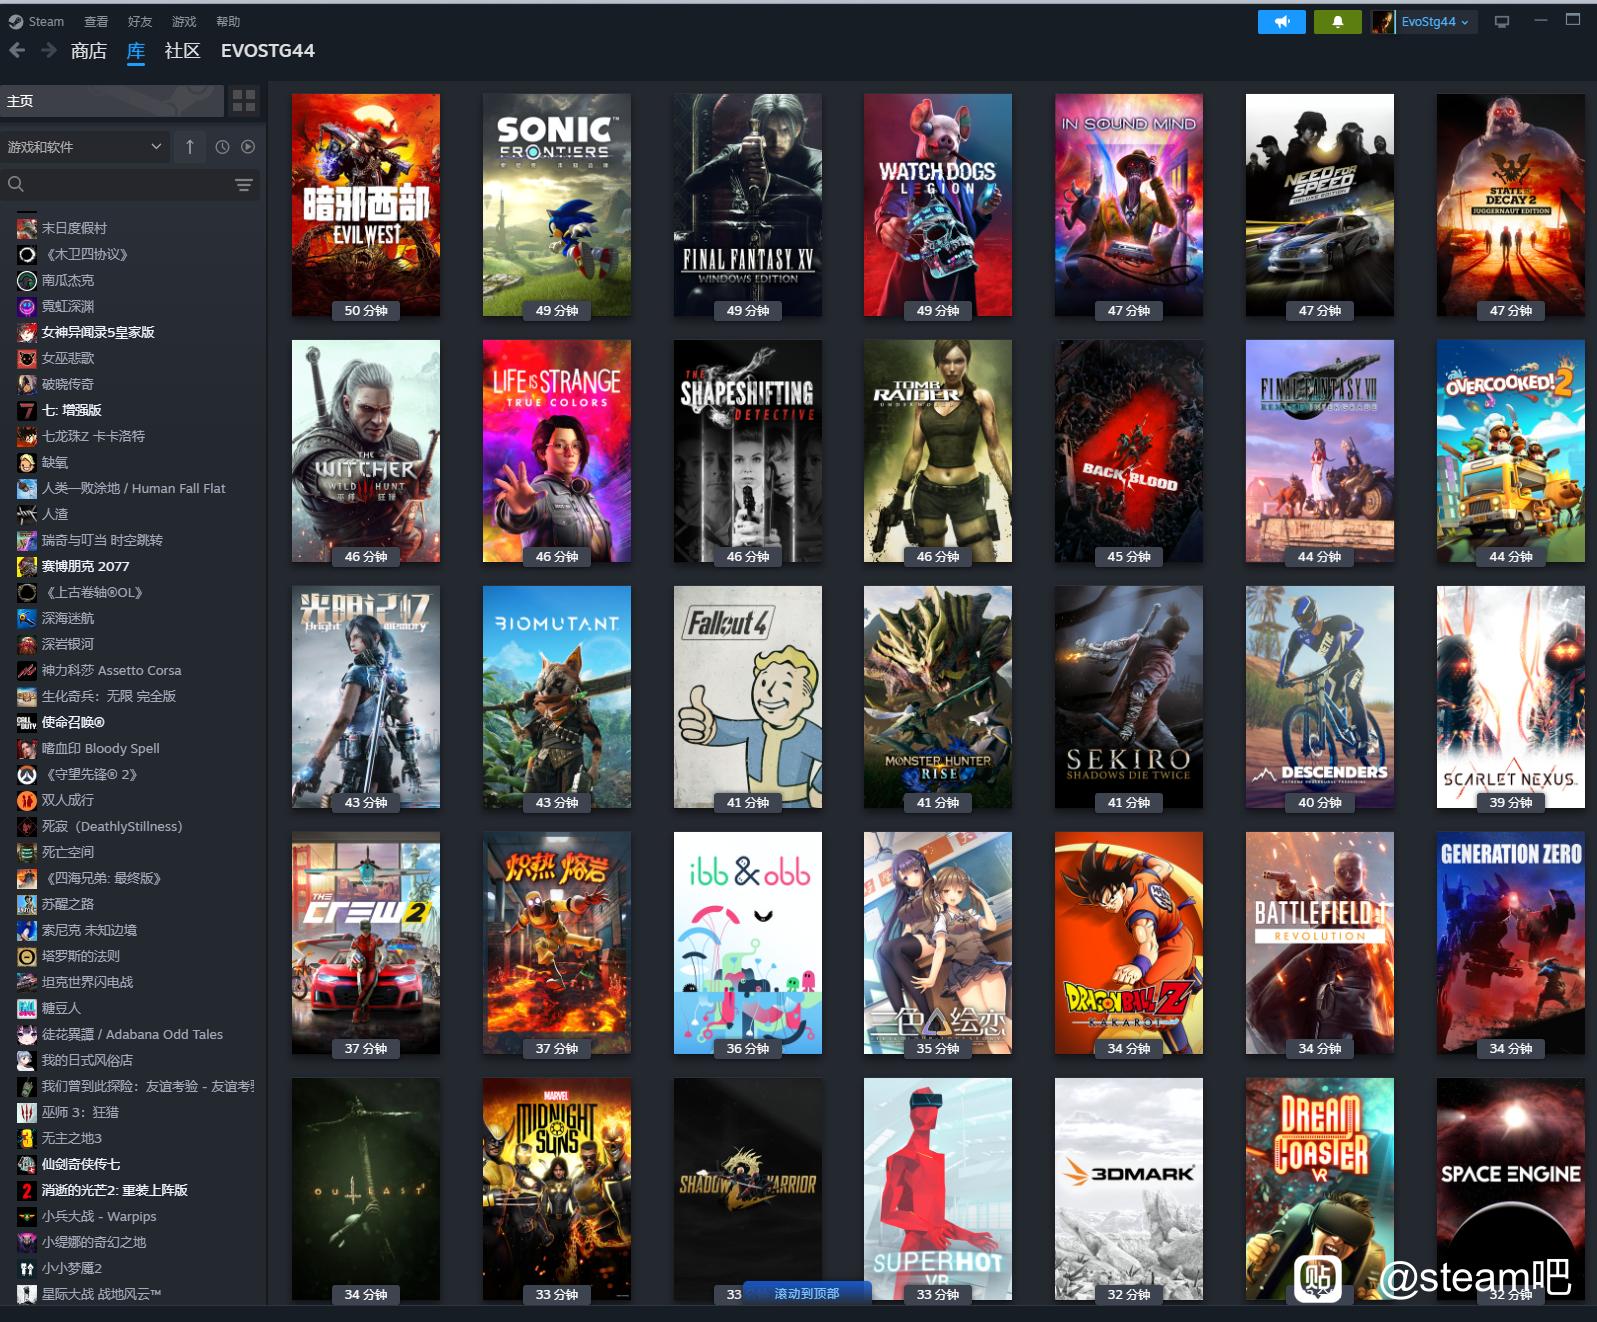This screenshot has height=1322, width=1597.
Task: Switch to the 库 tab
Action: click(136, 51)
